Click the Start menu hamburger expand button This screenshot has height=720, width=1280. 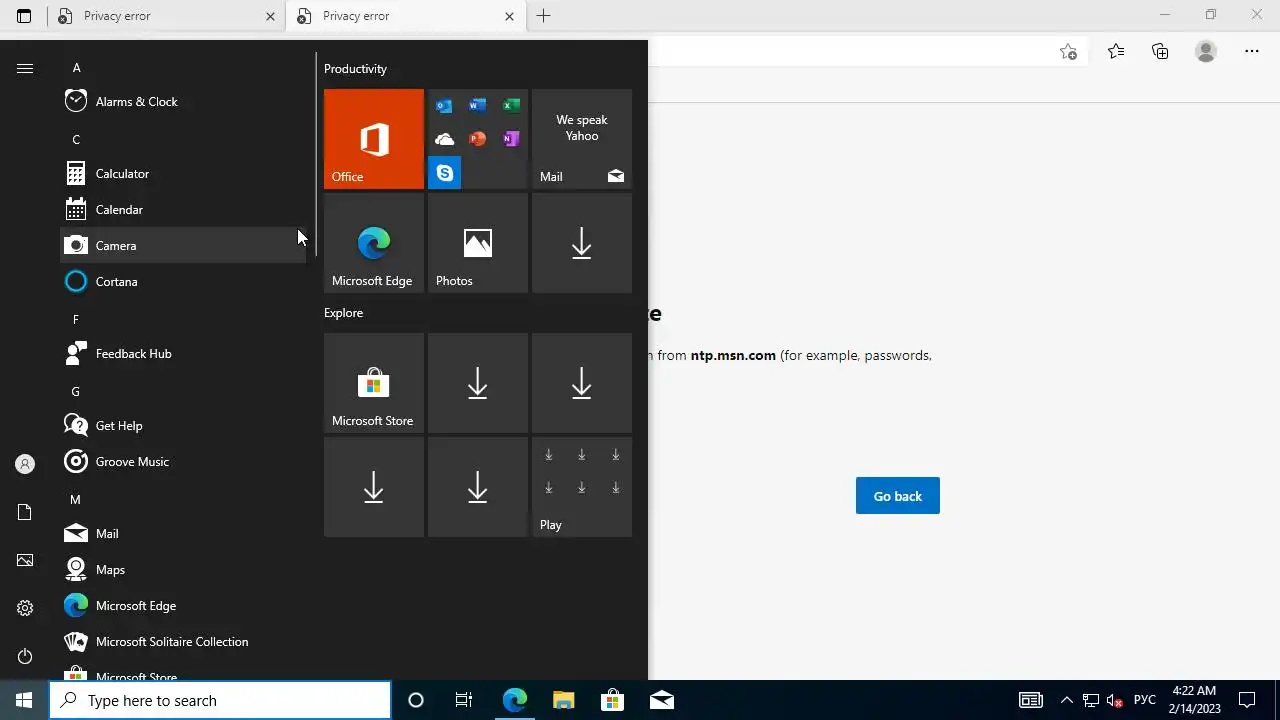[25, 68]
